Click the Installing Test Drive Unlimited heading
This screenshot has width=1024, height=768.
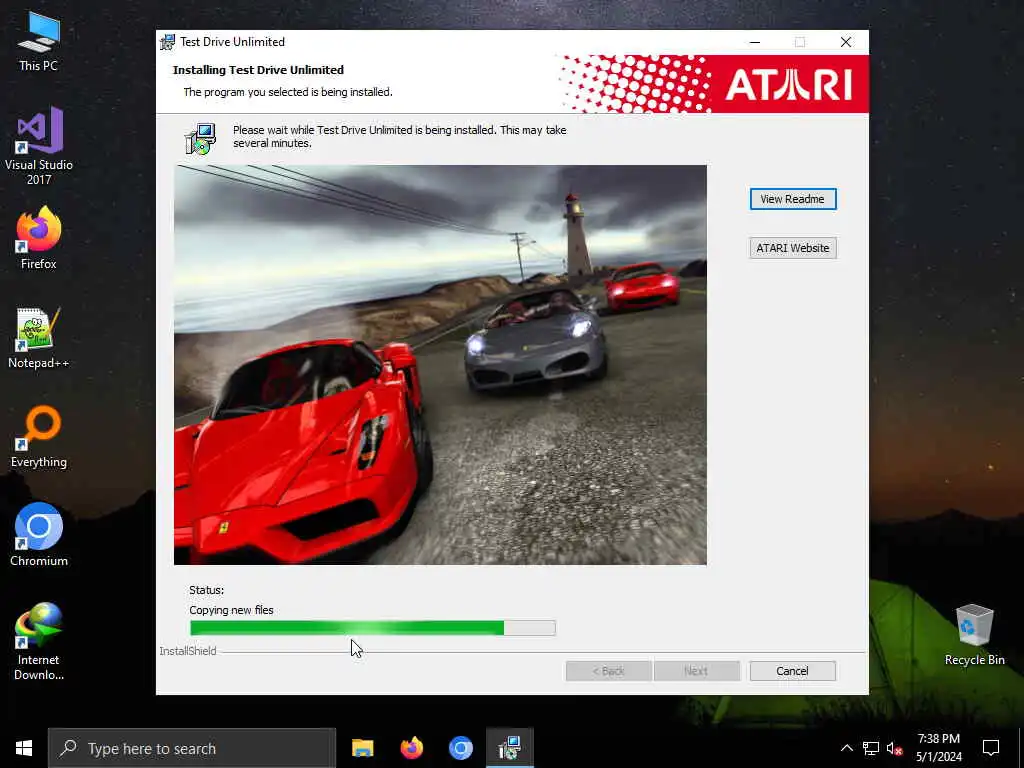(258, 70)
